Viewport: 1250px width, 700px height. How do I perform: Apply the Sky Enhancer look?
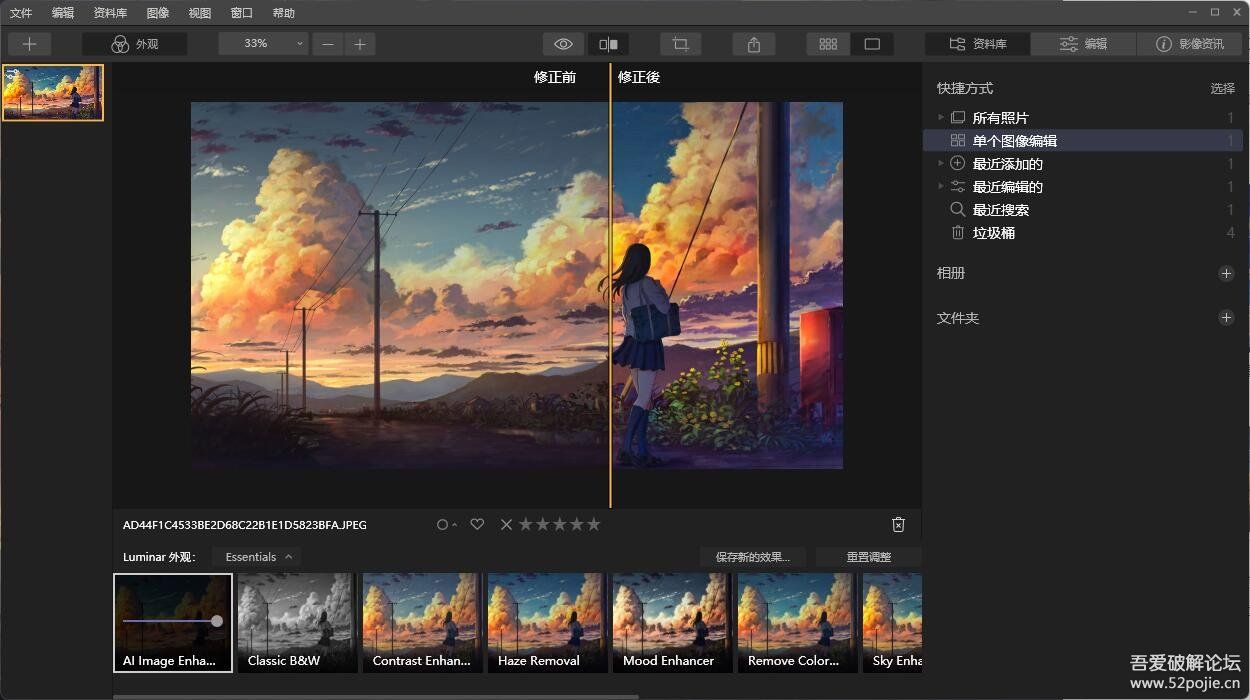(892, 622)
